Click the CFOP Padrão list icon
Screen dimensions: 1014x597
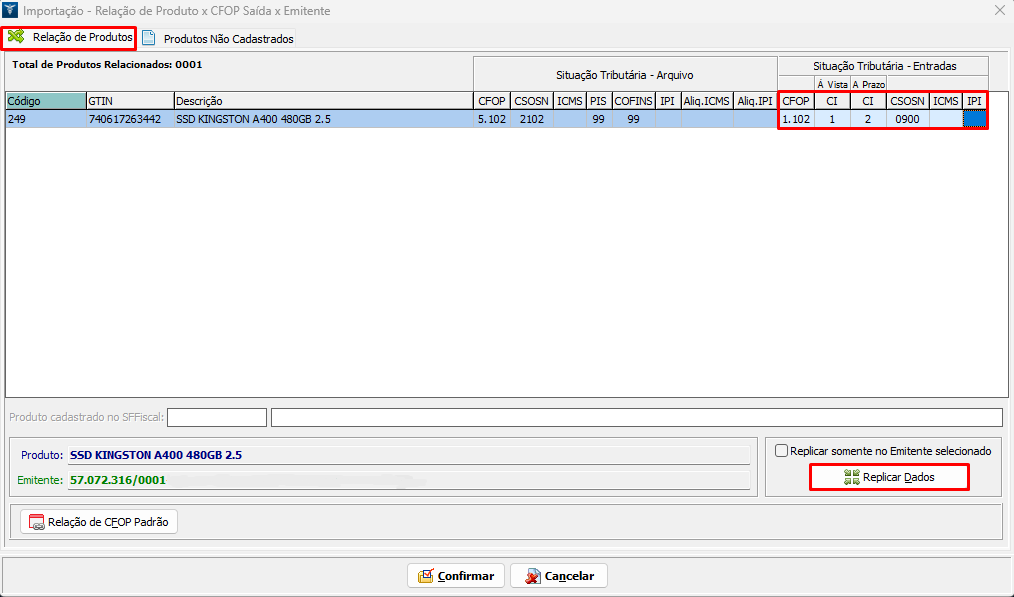pyautogui.click(x=36, y=521)
